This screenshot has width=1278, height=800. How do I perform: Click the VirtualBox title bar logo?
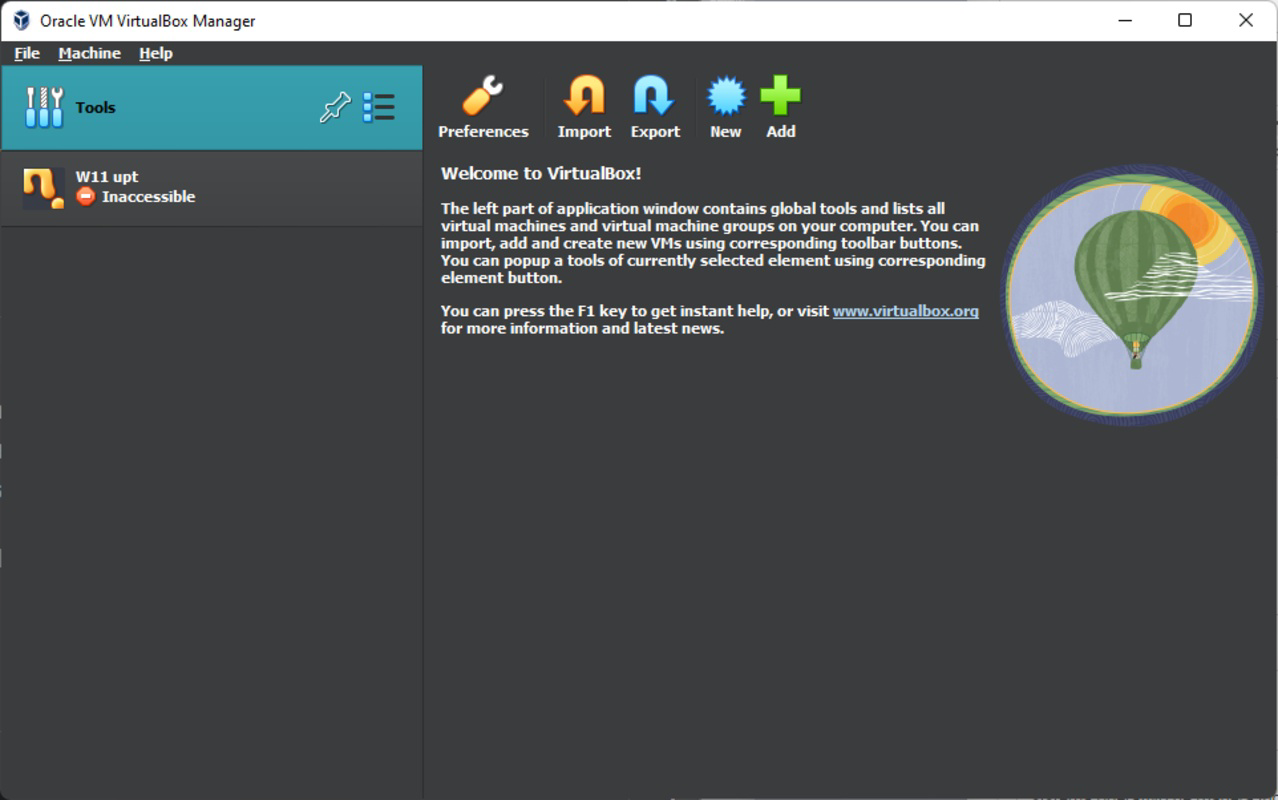21,20
